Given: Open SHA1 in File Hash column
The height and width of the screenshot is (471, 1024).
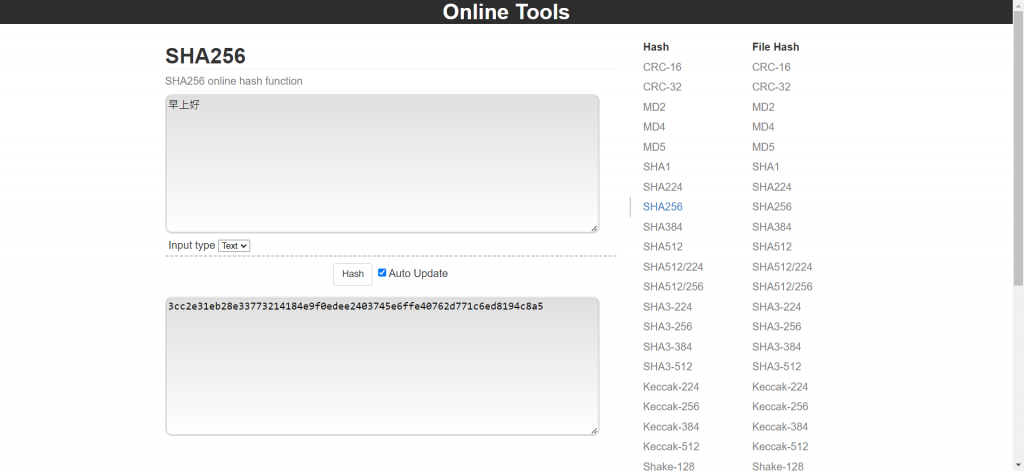Looking at the screenshot, I should coord(765,167).
